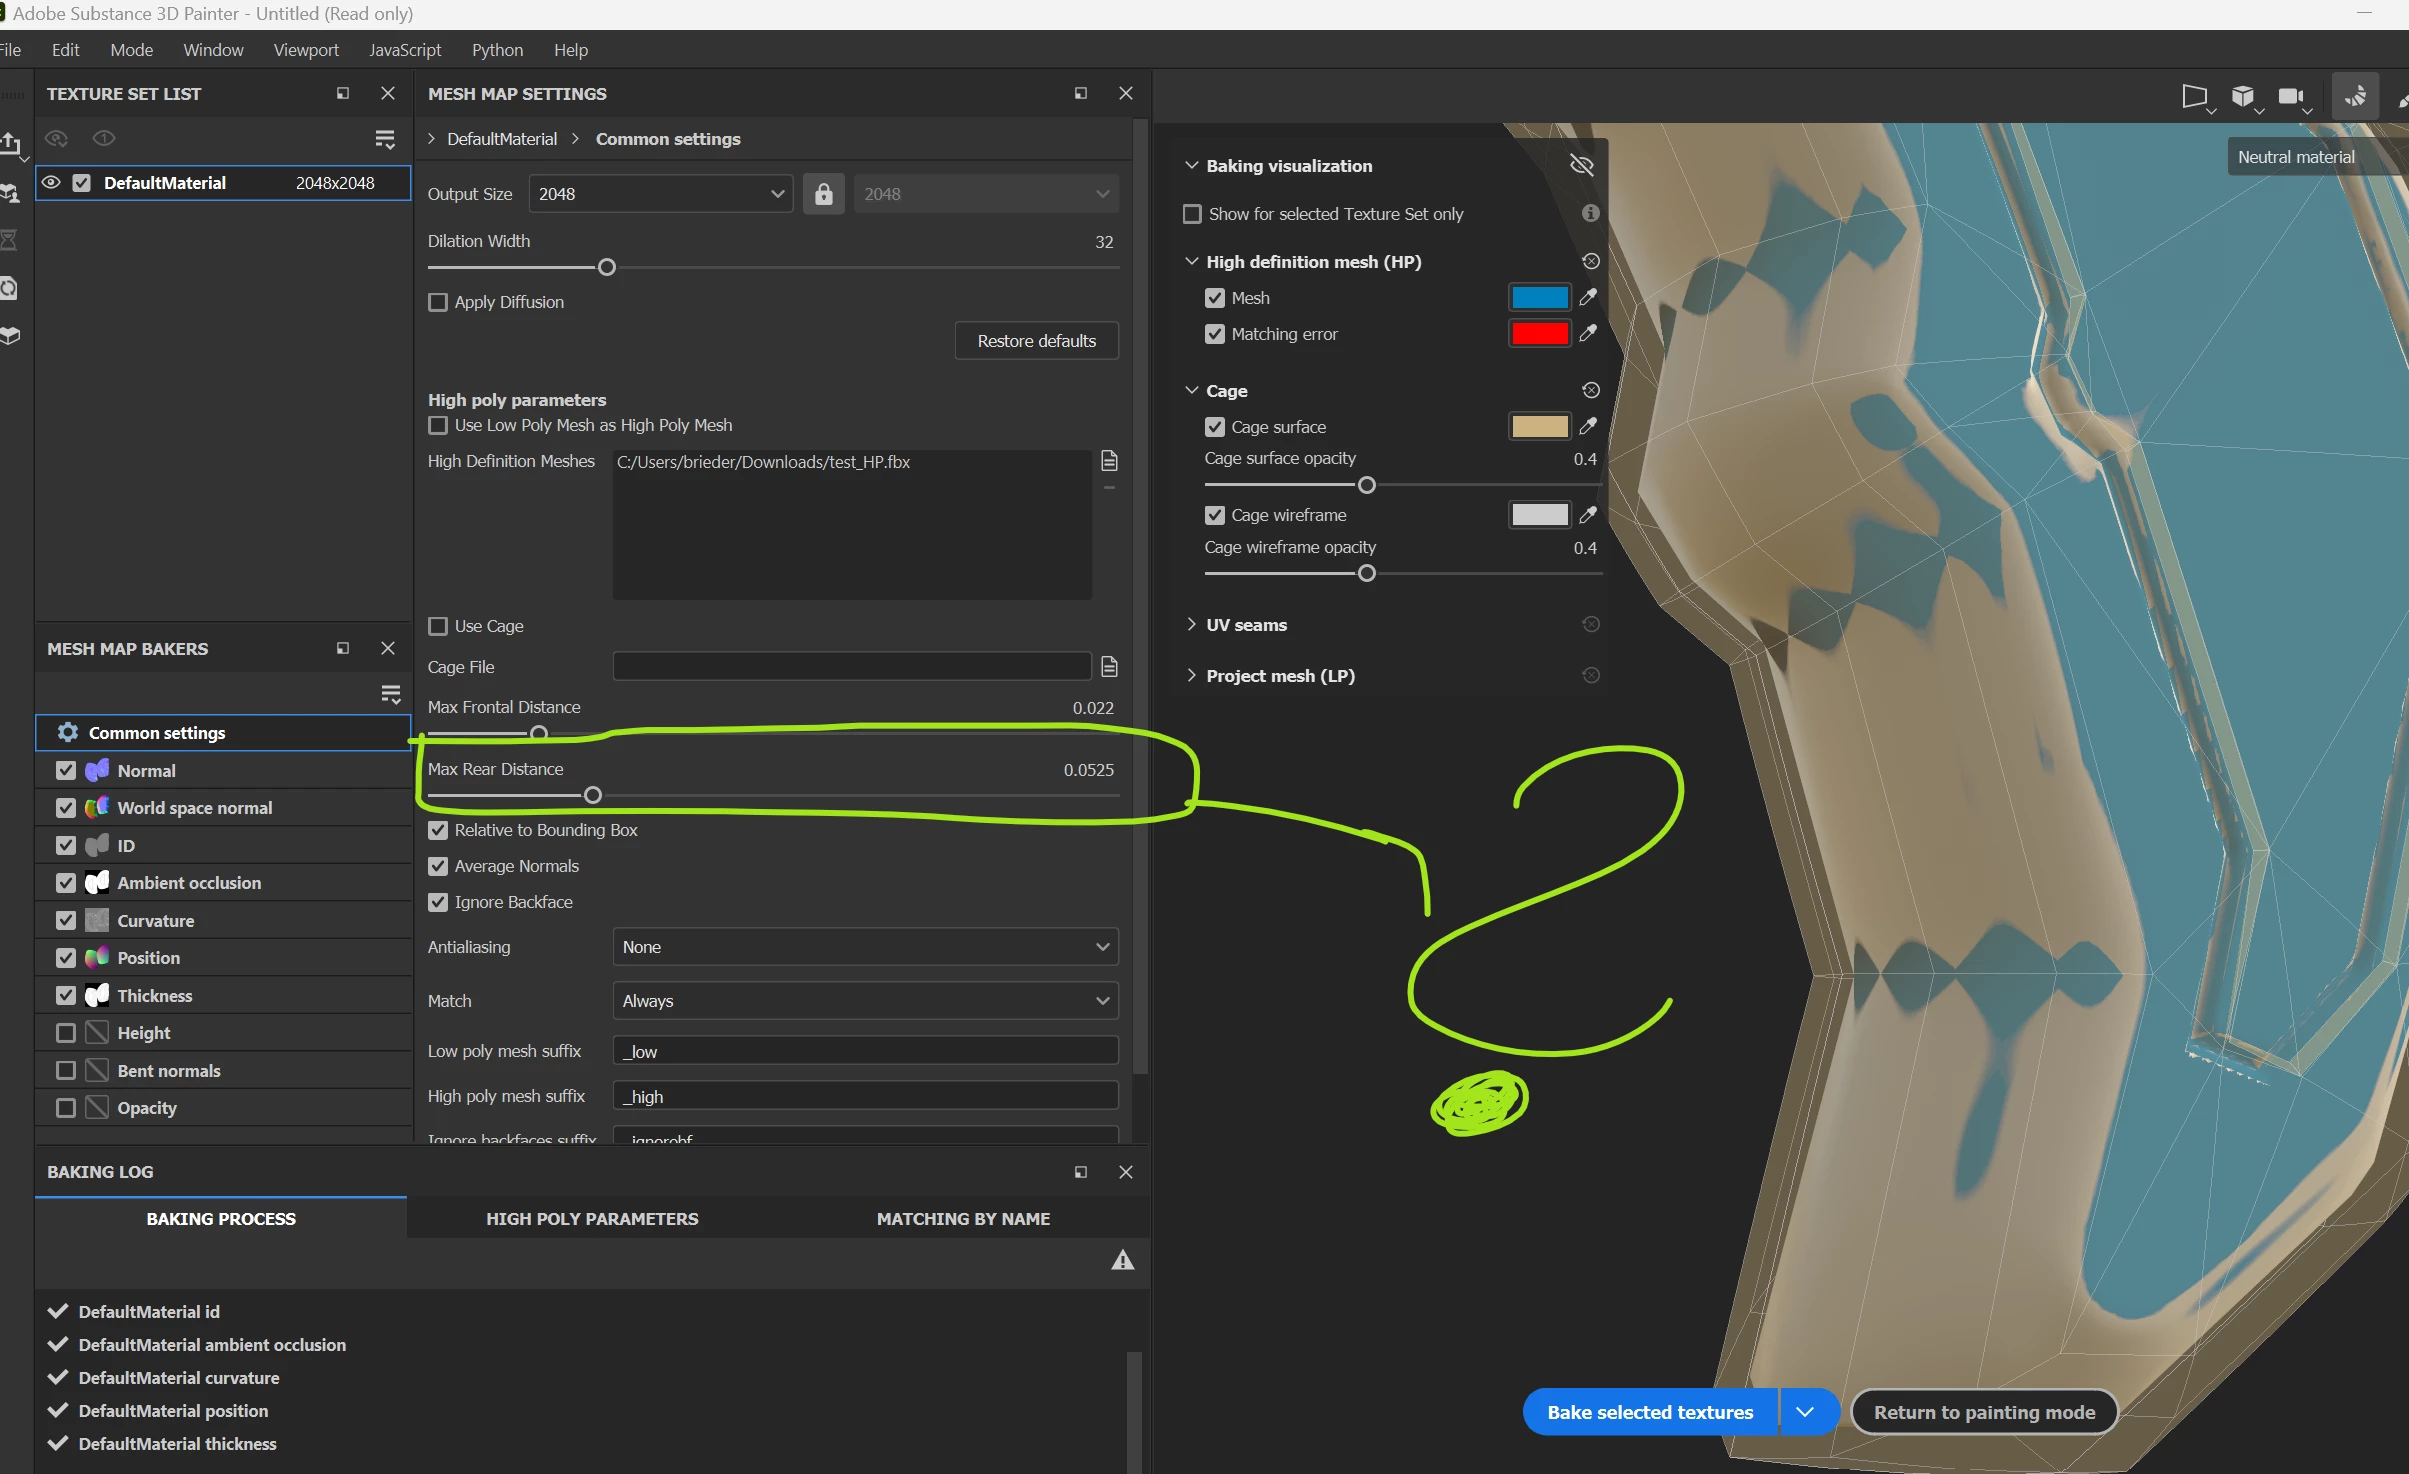Viewport: 2409px width, 1474px height.
Task: Hide the baking visualization with the crossed-eye icon
Action: [1581, 165]
